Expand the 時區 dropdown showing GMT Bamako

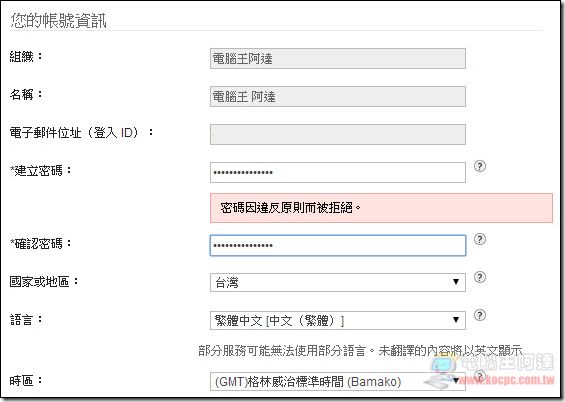338,381
